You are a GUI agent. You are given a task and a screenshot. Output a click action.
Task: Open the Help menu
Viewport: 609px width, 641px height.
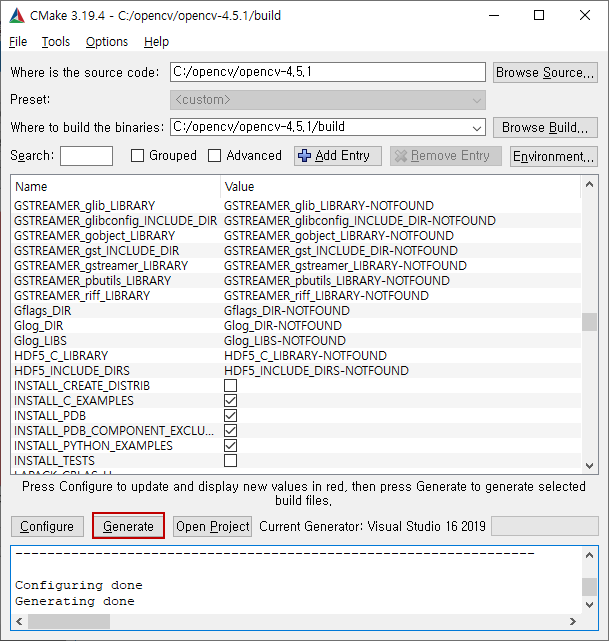click(x=156, y=42)
